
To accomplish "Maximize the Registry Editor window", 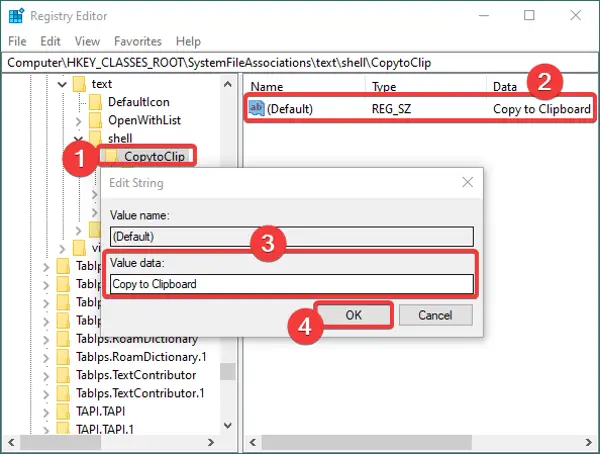I will (x=529, y=16).
